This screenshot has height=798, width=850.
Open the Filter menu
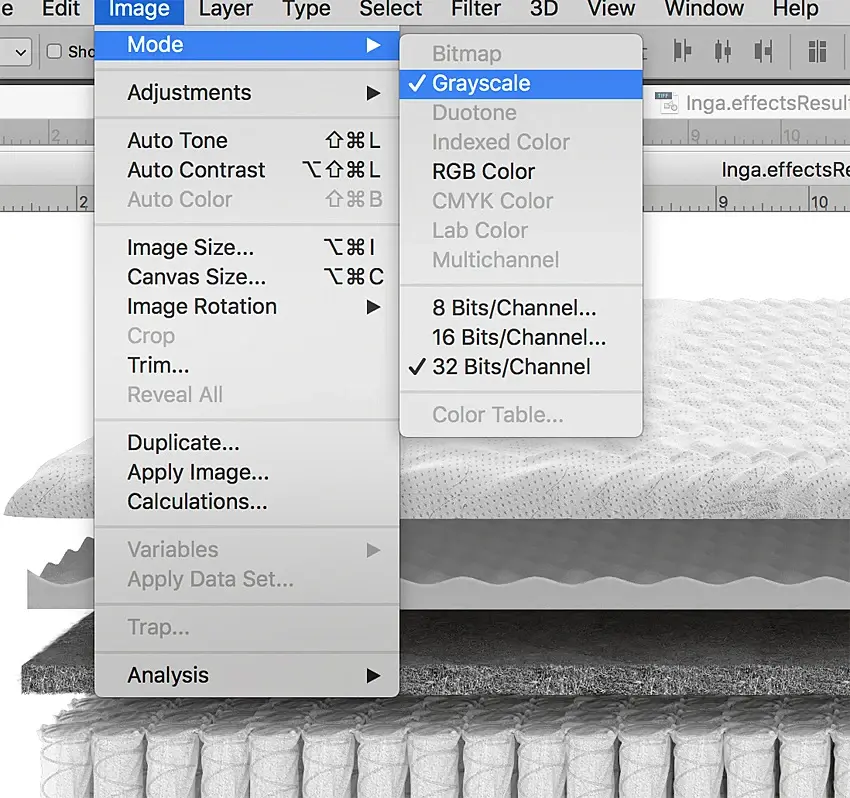pyautogui.click(x=476, y=9)
